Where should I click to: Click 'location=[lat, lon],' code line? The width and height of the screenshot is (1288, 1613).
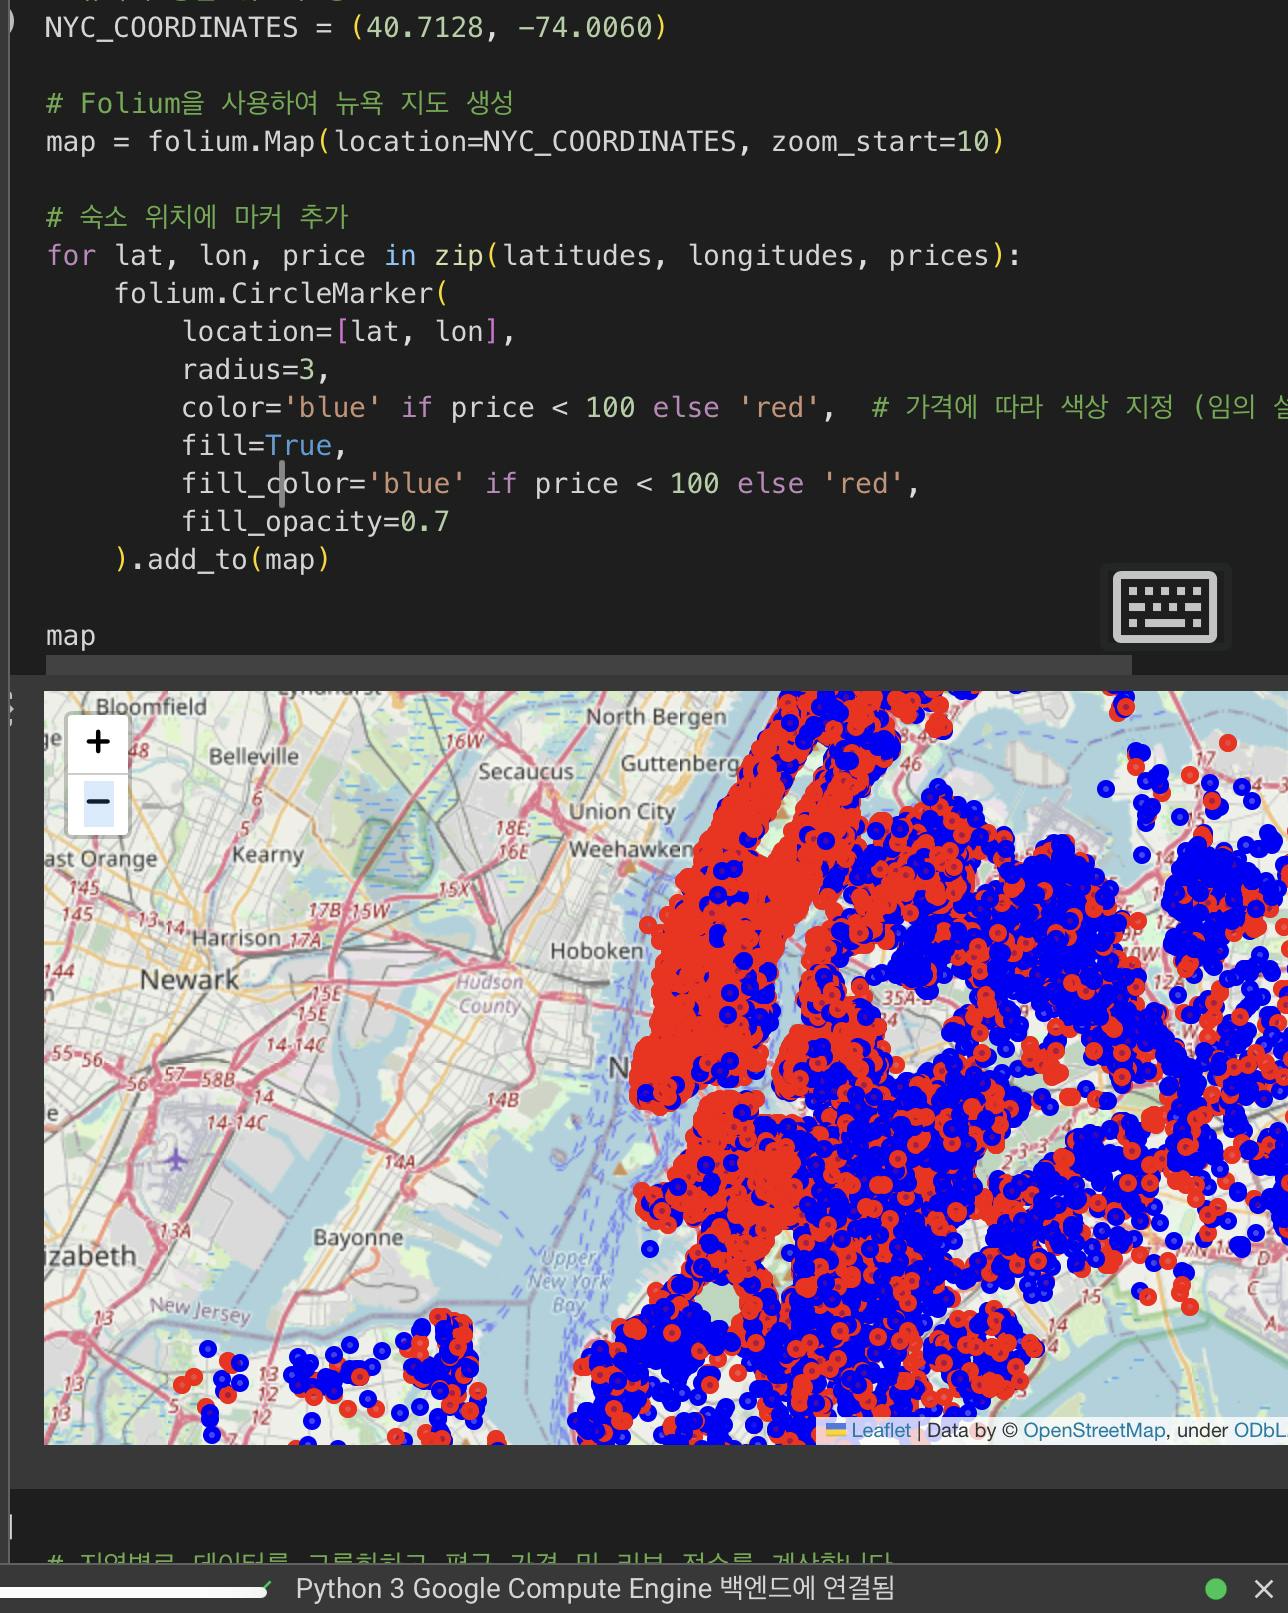click(x=348, y=331)
